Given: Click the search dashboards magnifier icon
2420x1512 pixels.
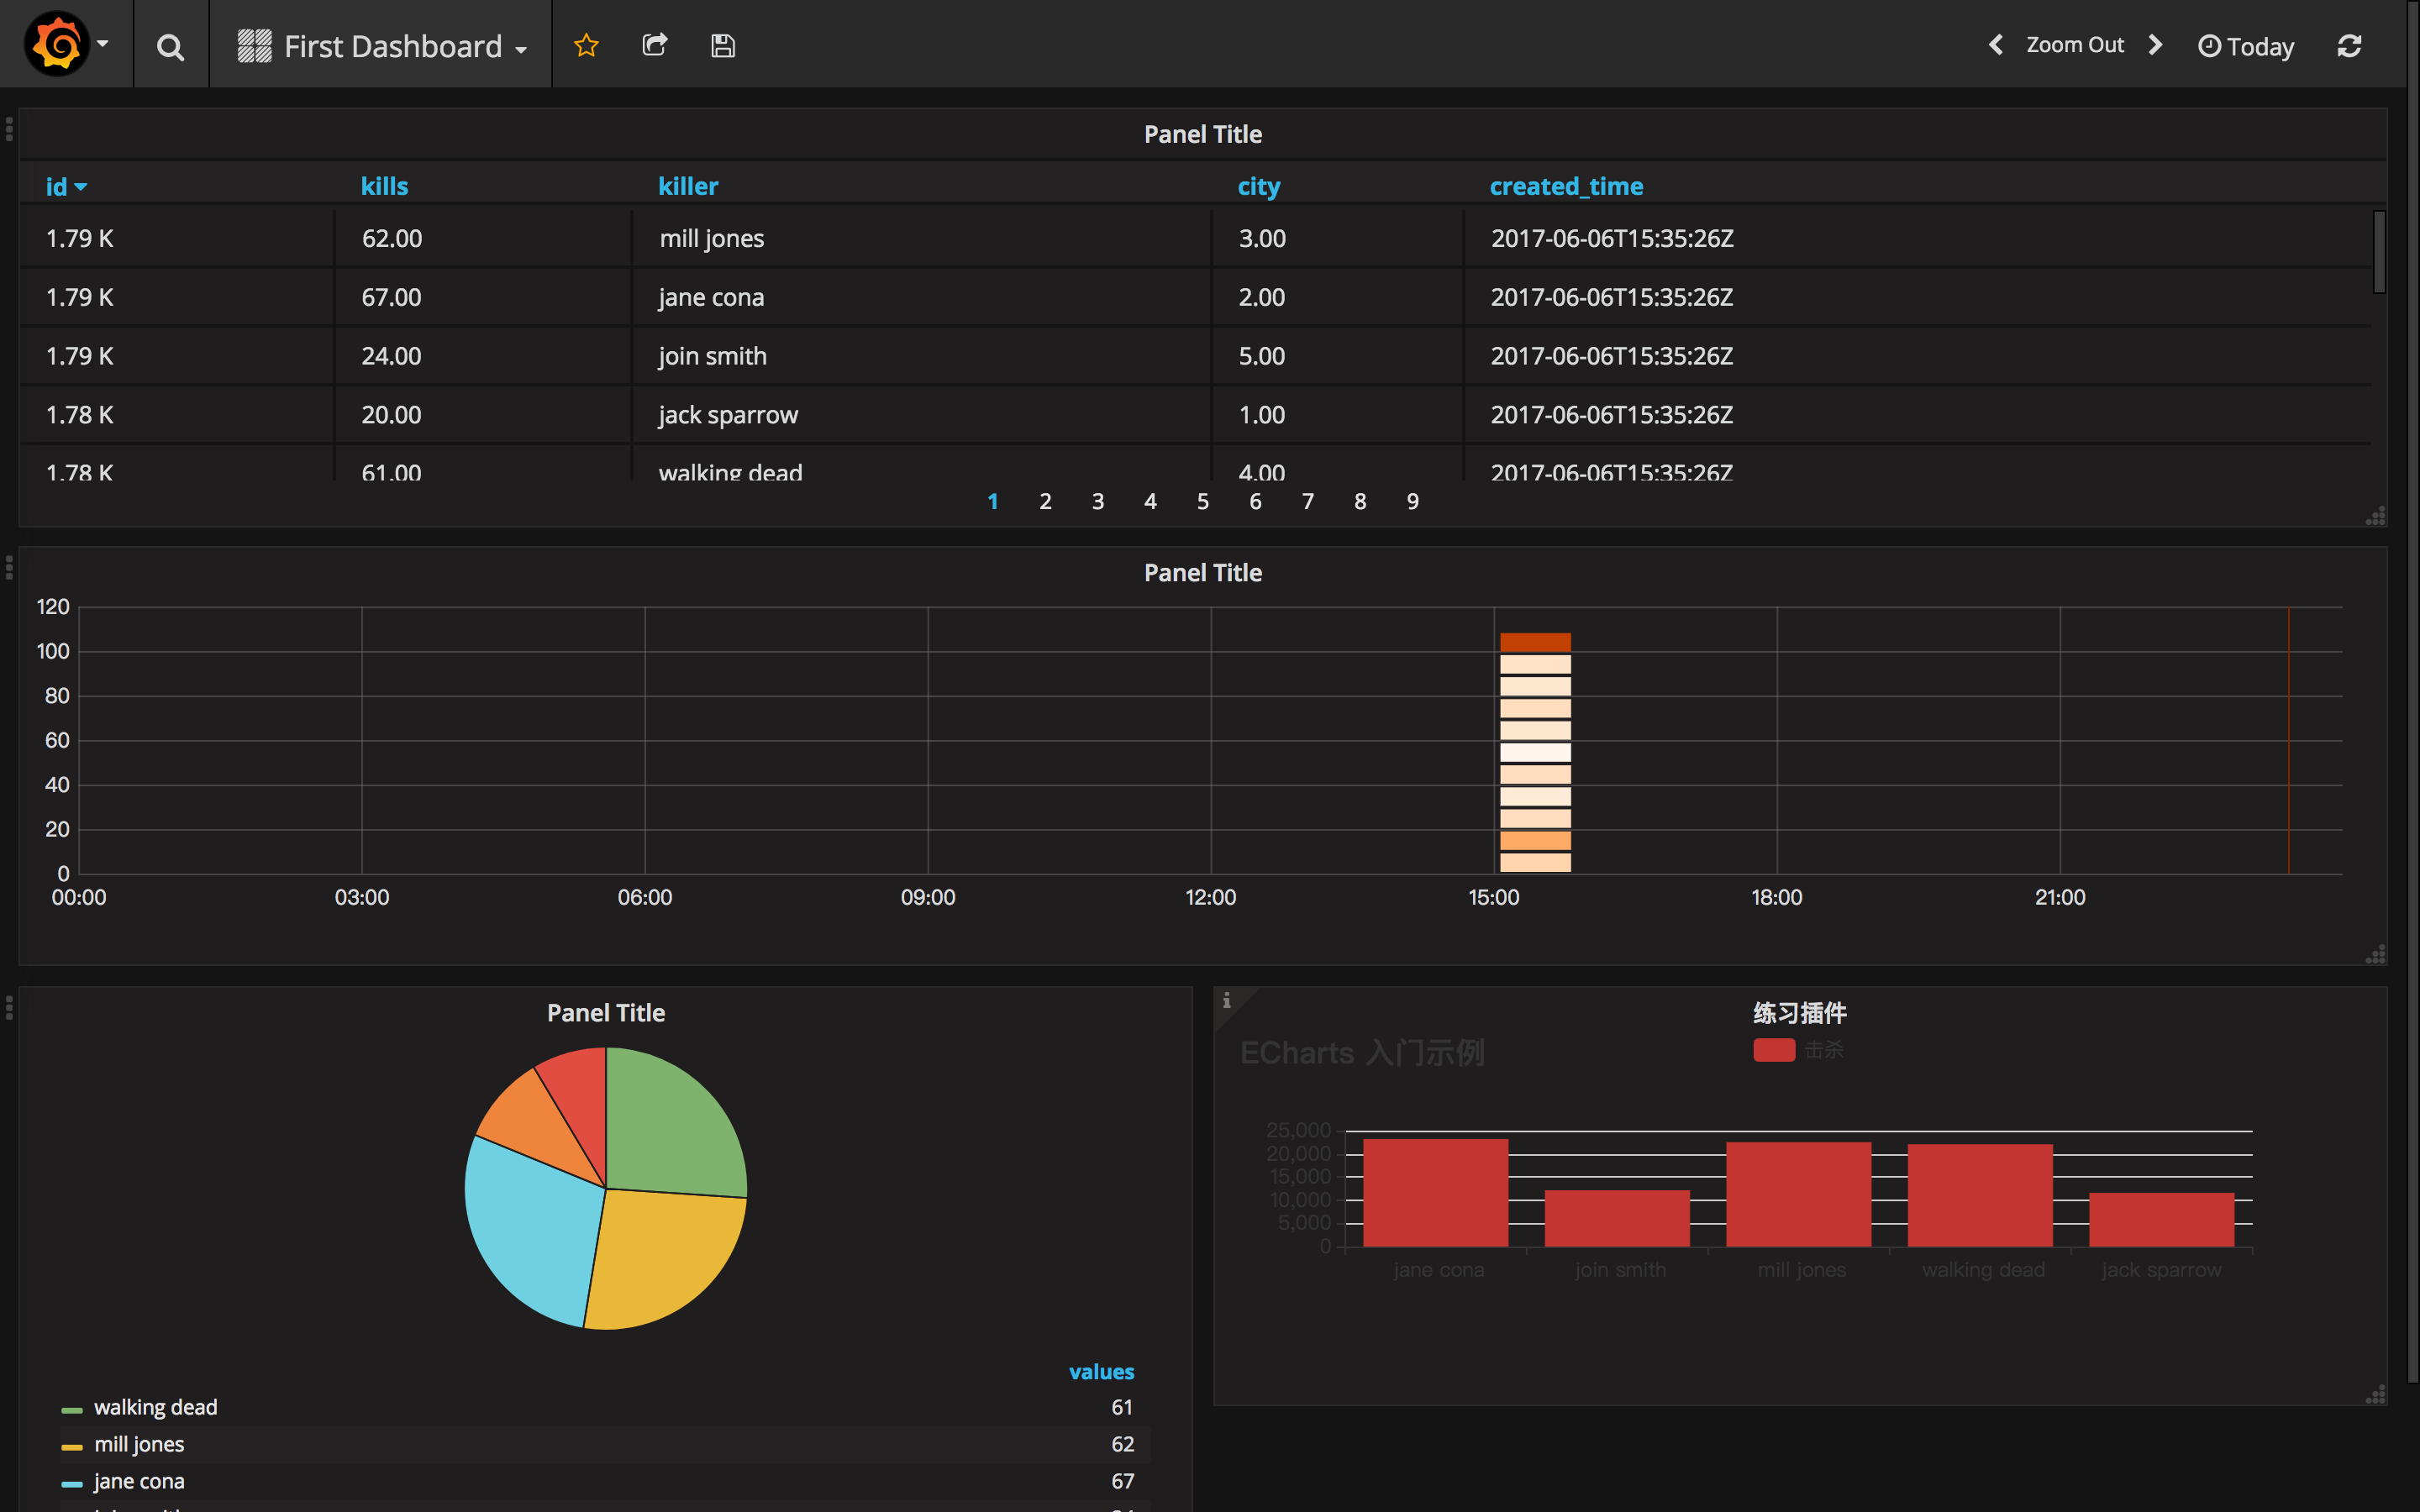Looking at the screenshot, I should point(170,46).
